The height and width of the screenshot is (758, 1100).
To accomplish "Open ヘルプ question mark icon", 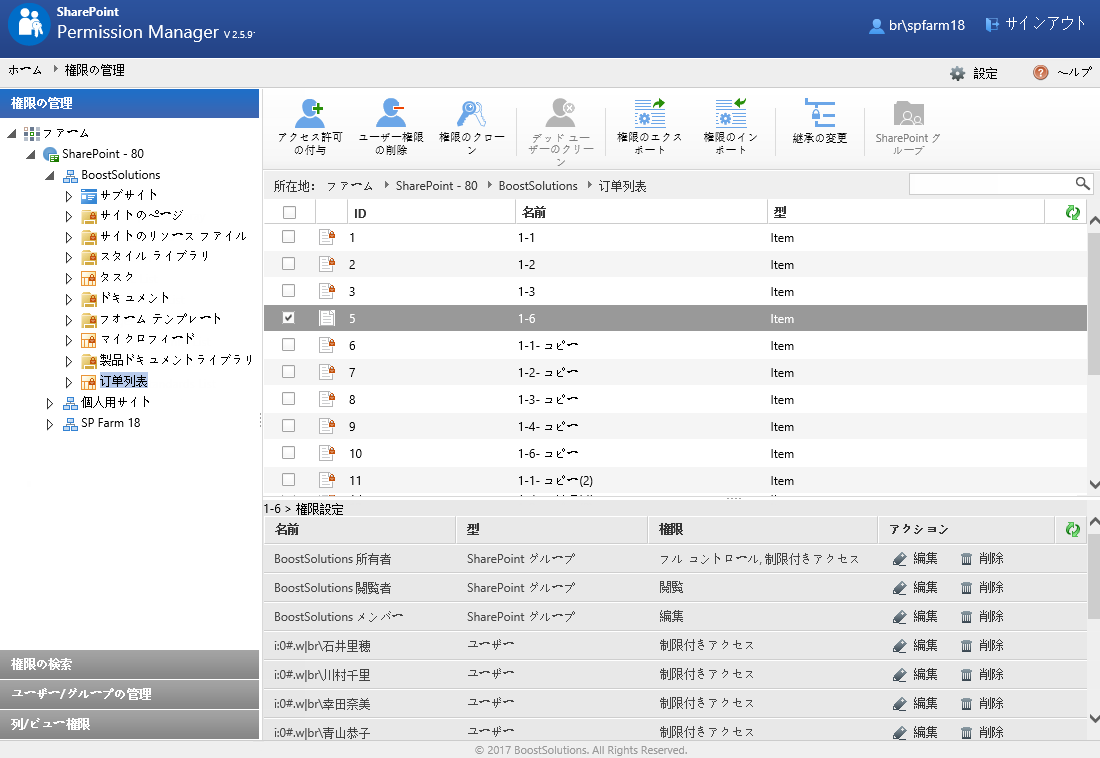I will point(1041,72).
